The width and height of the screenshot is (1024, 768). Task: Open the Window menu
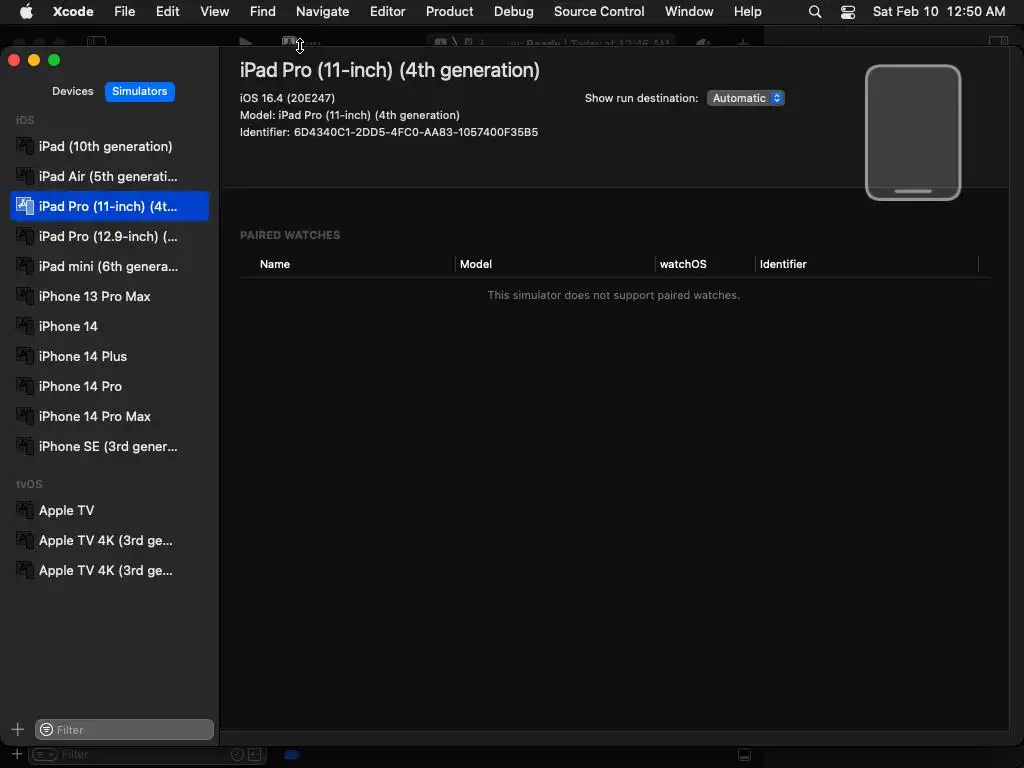(x=689, y=11)
